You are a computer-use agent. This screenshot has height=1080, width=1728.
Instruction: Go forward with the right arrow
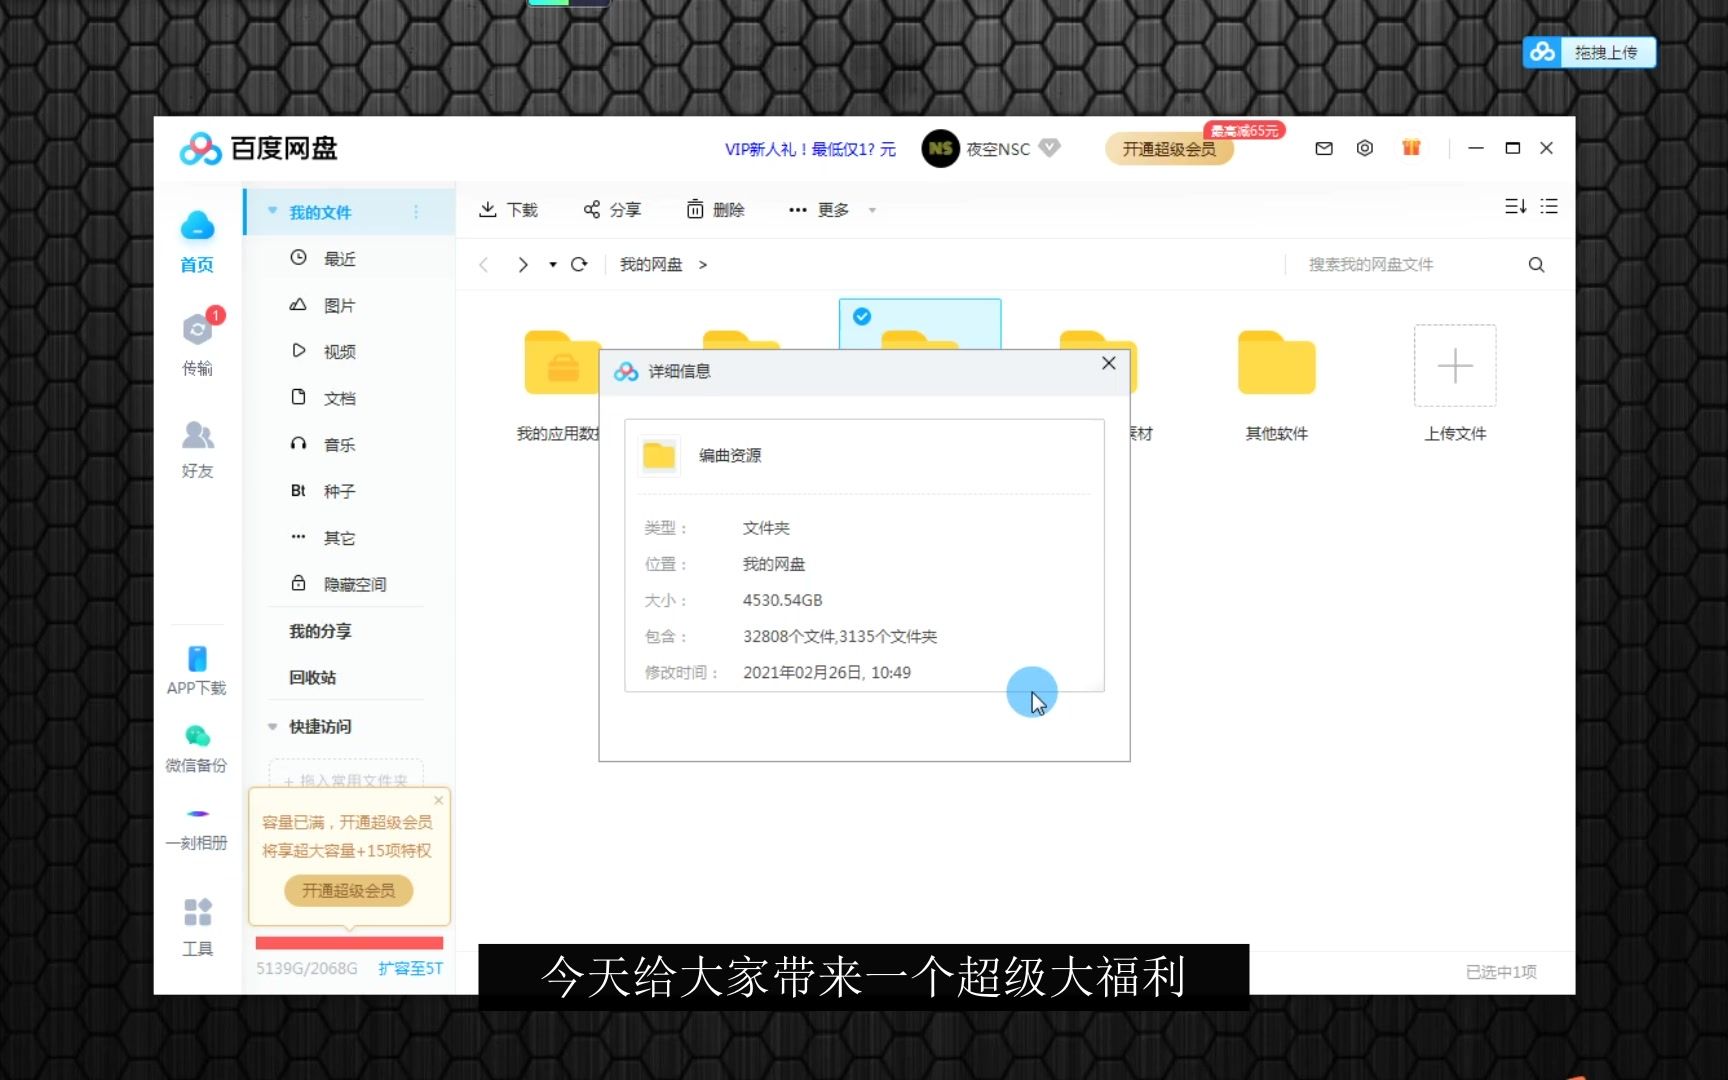pos(522,264)
